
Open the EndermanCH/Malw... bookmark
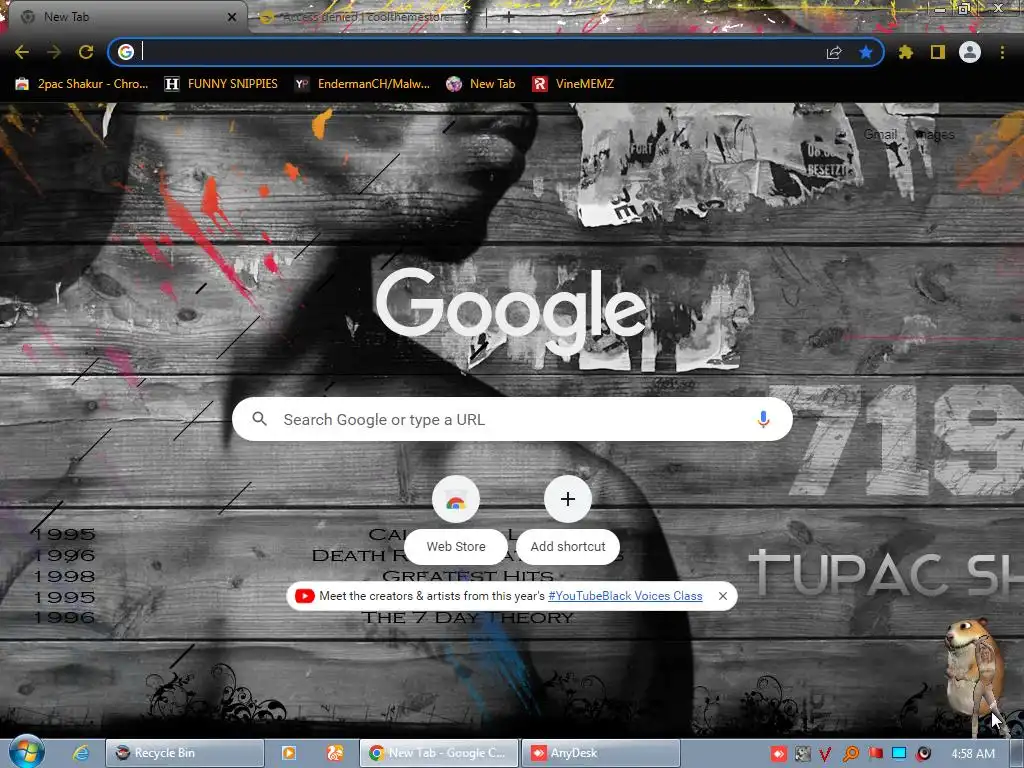click(362, 84)
